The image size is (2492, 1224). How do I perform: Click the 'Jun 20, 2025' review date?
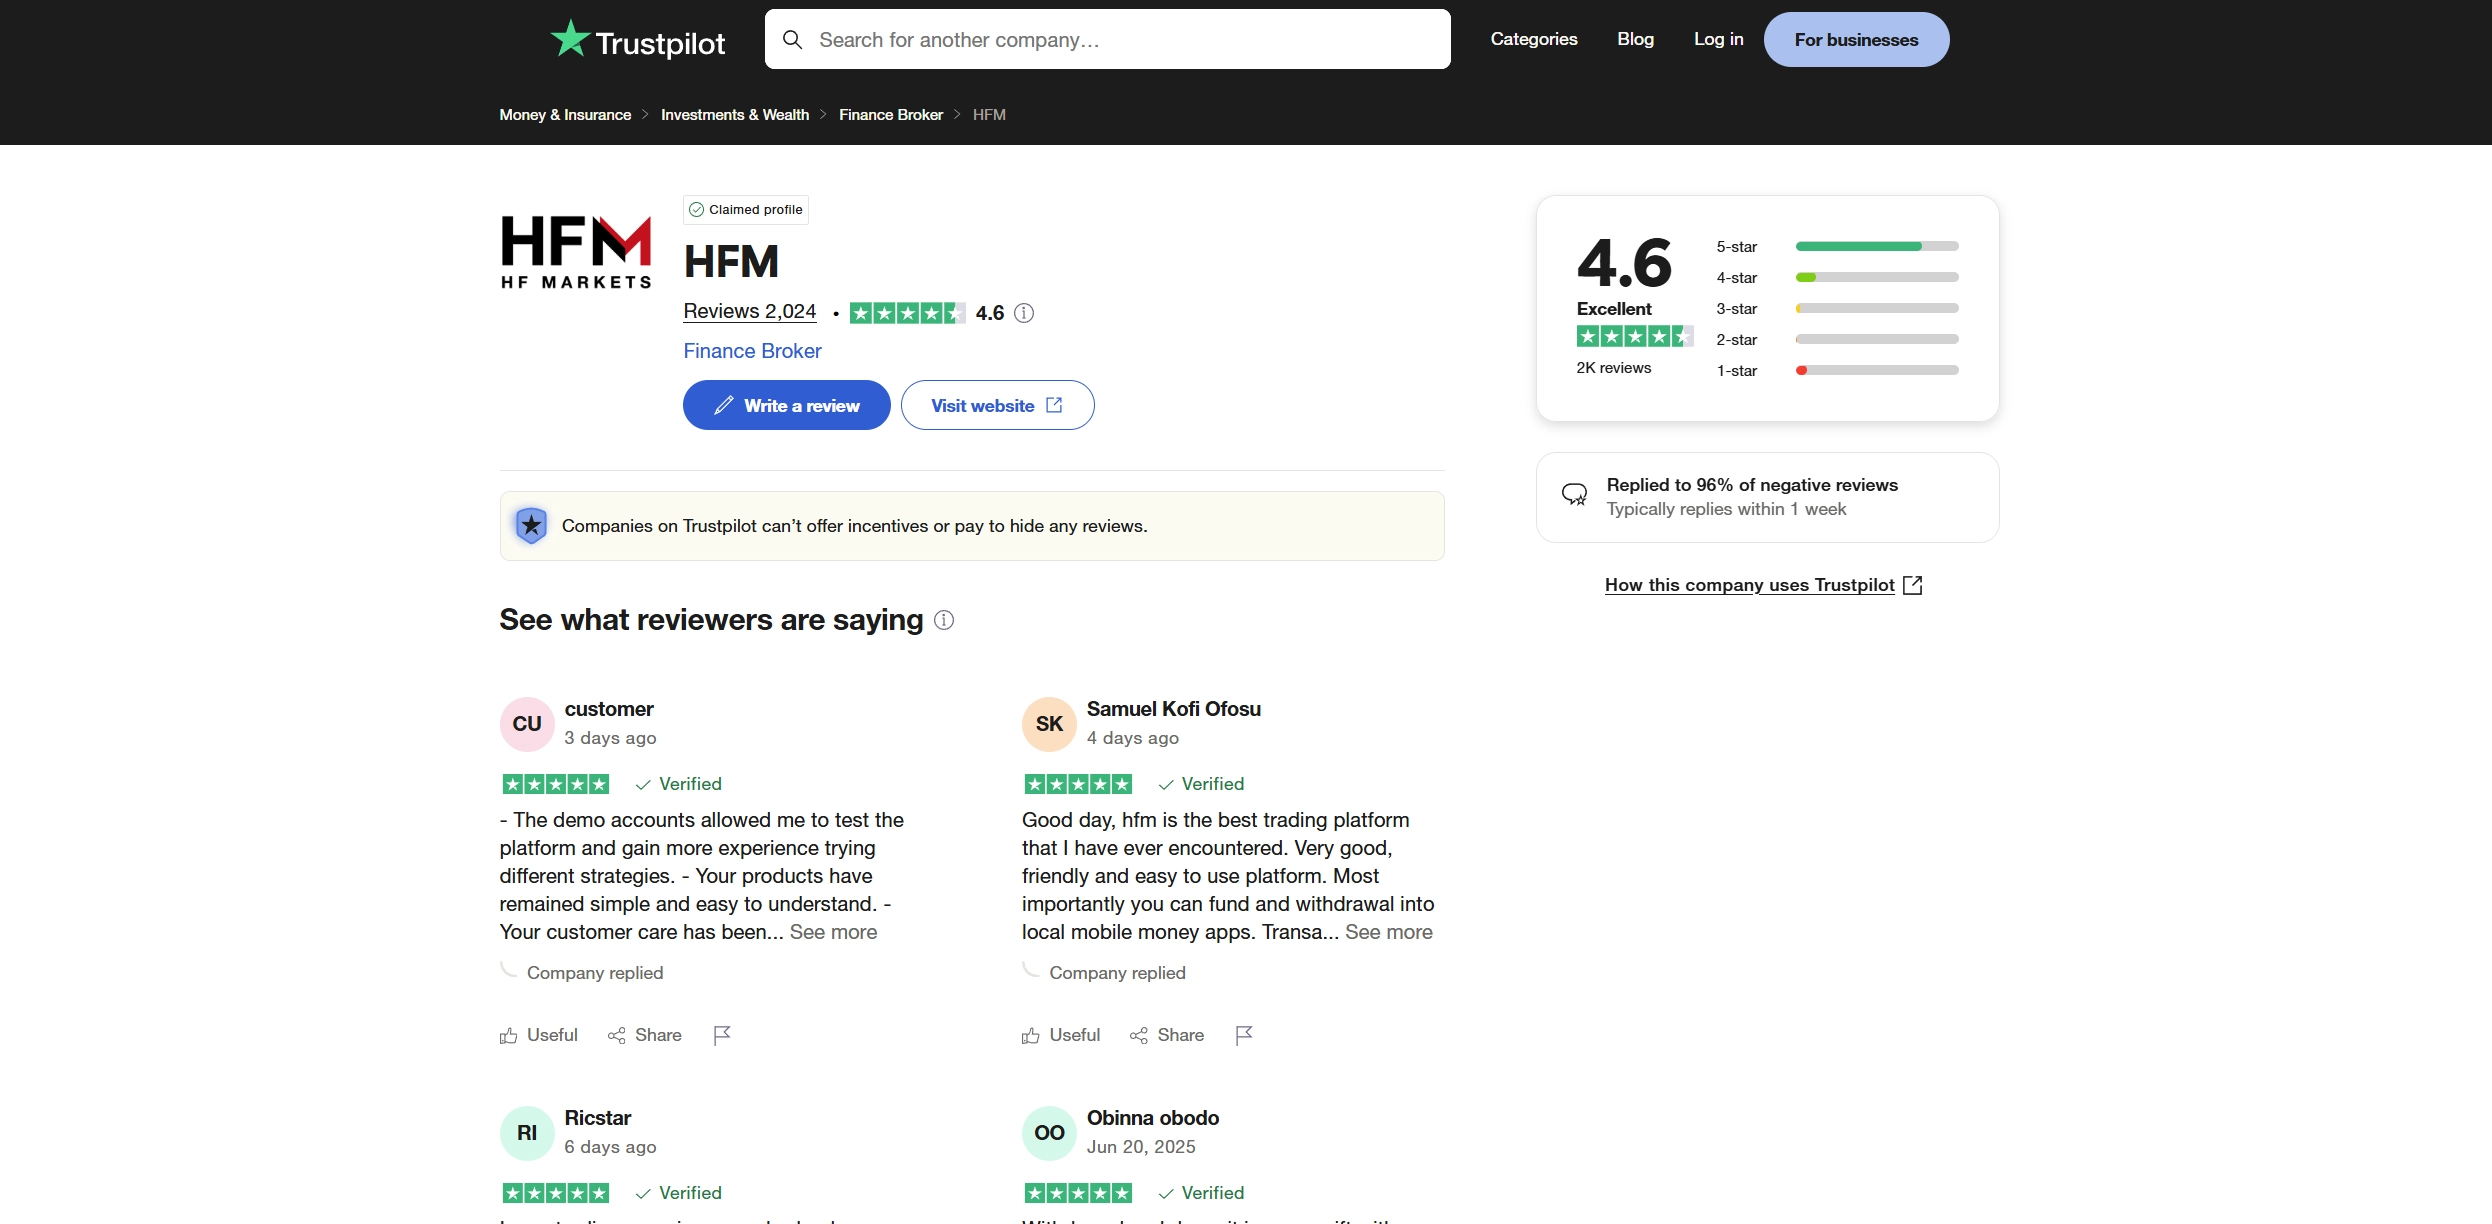pos(1141,1147)
